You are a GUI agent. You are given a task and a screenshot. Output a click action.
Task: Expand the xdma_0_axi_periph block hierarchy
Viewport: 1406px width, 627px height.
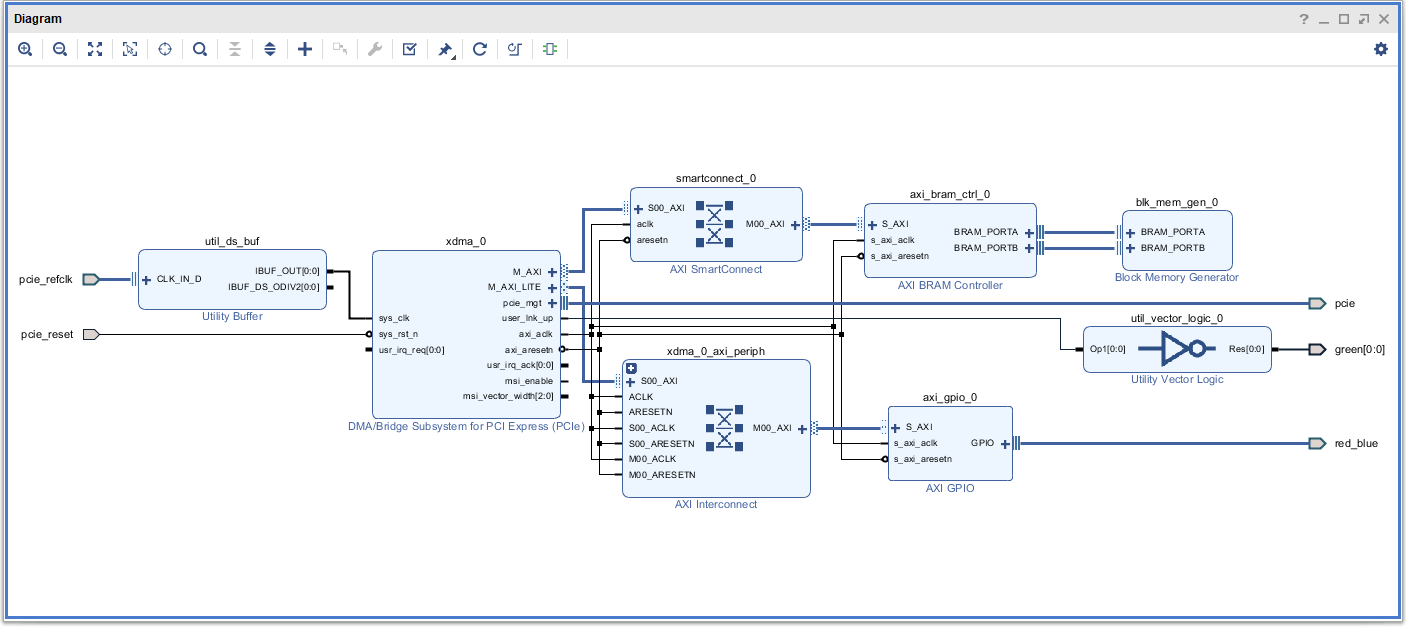[631, 368]
